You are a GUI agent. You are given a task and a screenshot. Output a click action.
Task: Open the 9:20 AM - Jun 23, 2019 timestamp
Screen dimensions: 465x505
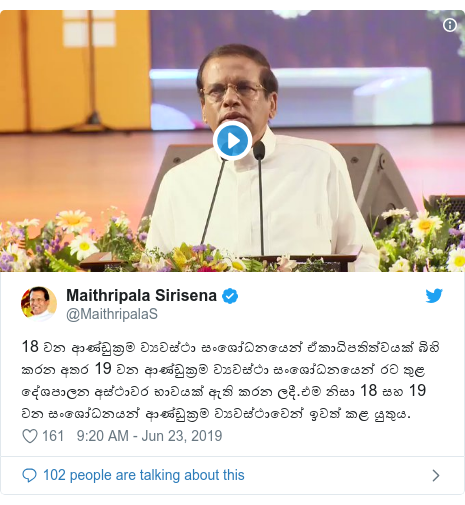149,436
